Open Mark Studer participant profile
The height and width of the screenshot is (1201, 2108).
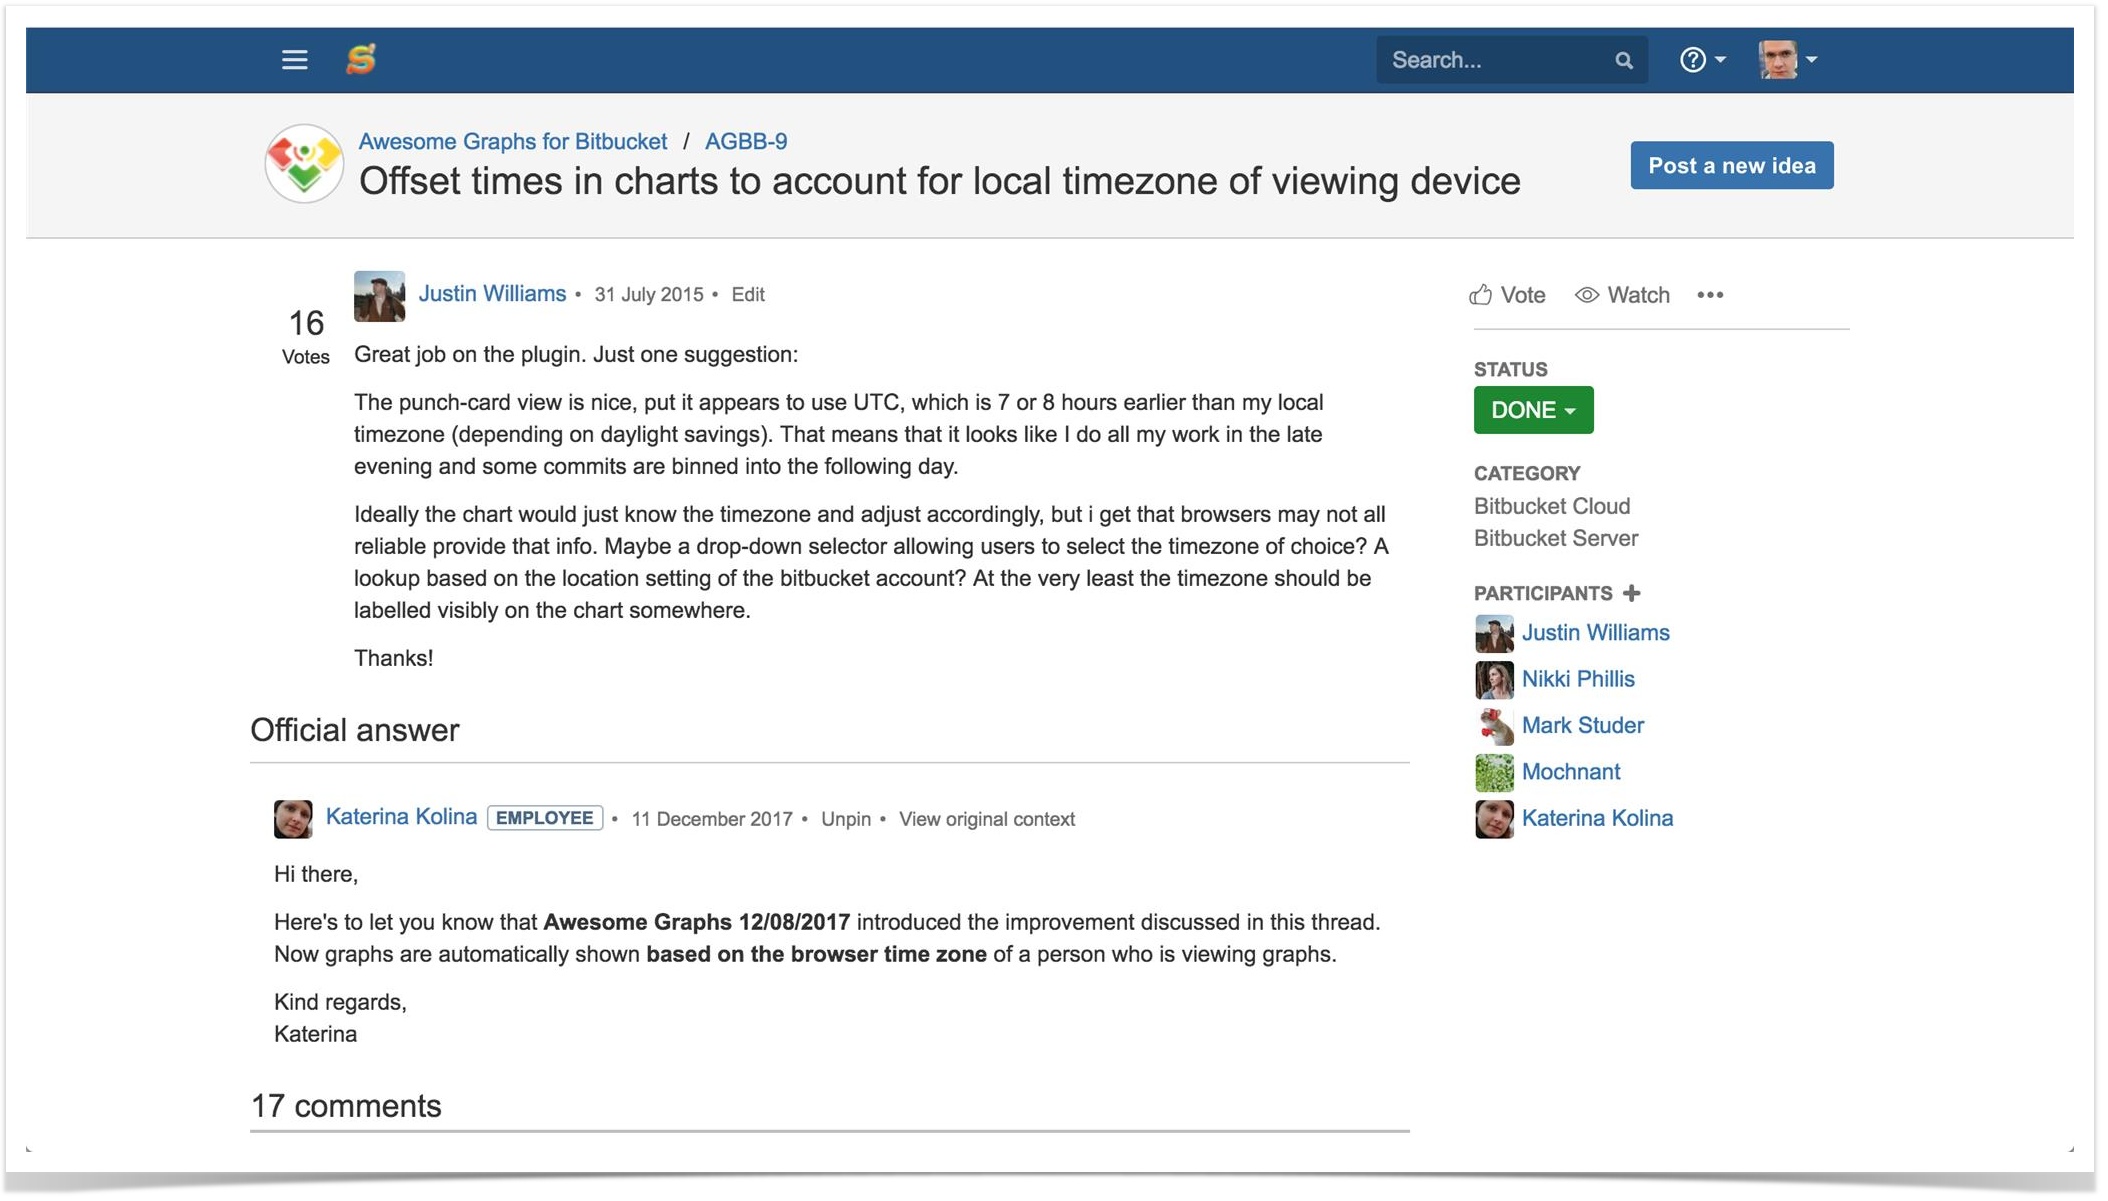1582,725
